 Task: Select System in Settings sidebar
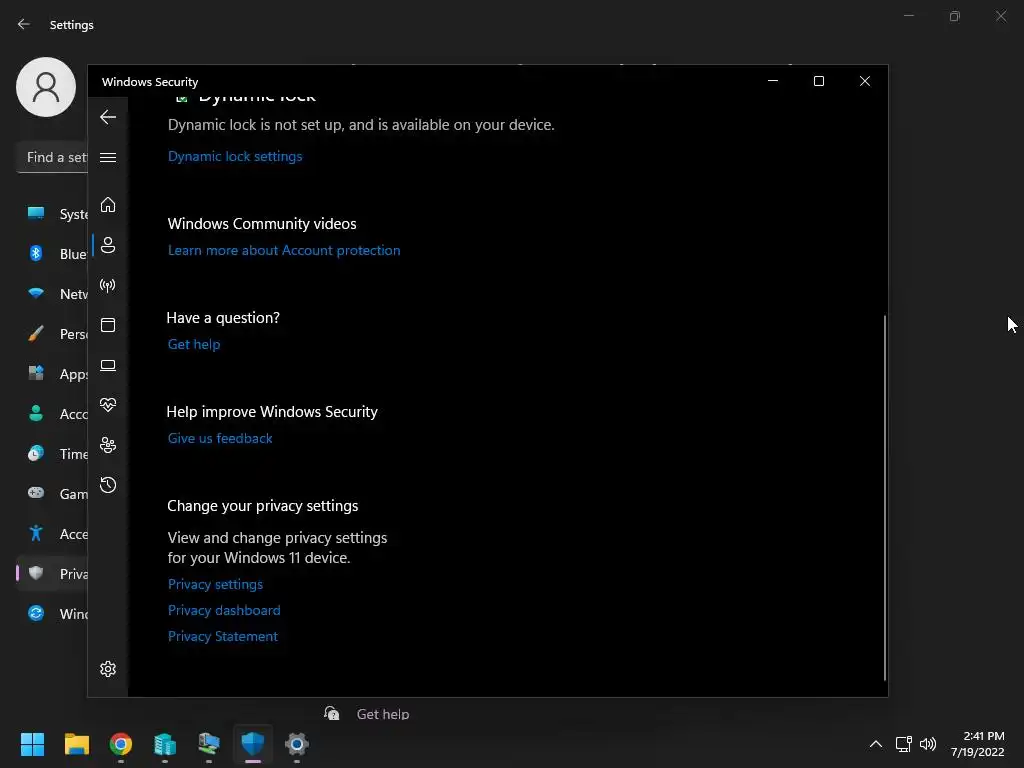pos(52,214)
